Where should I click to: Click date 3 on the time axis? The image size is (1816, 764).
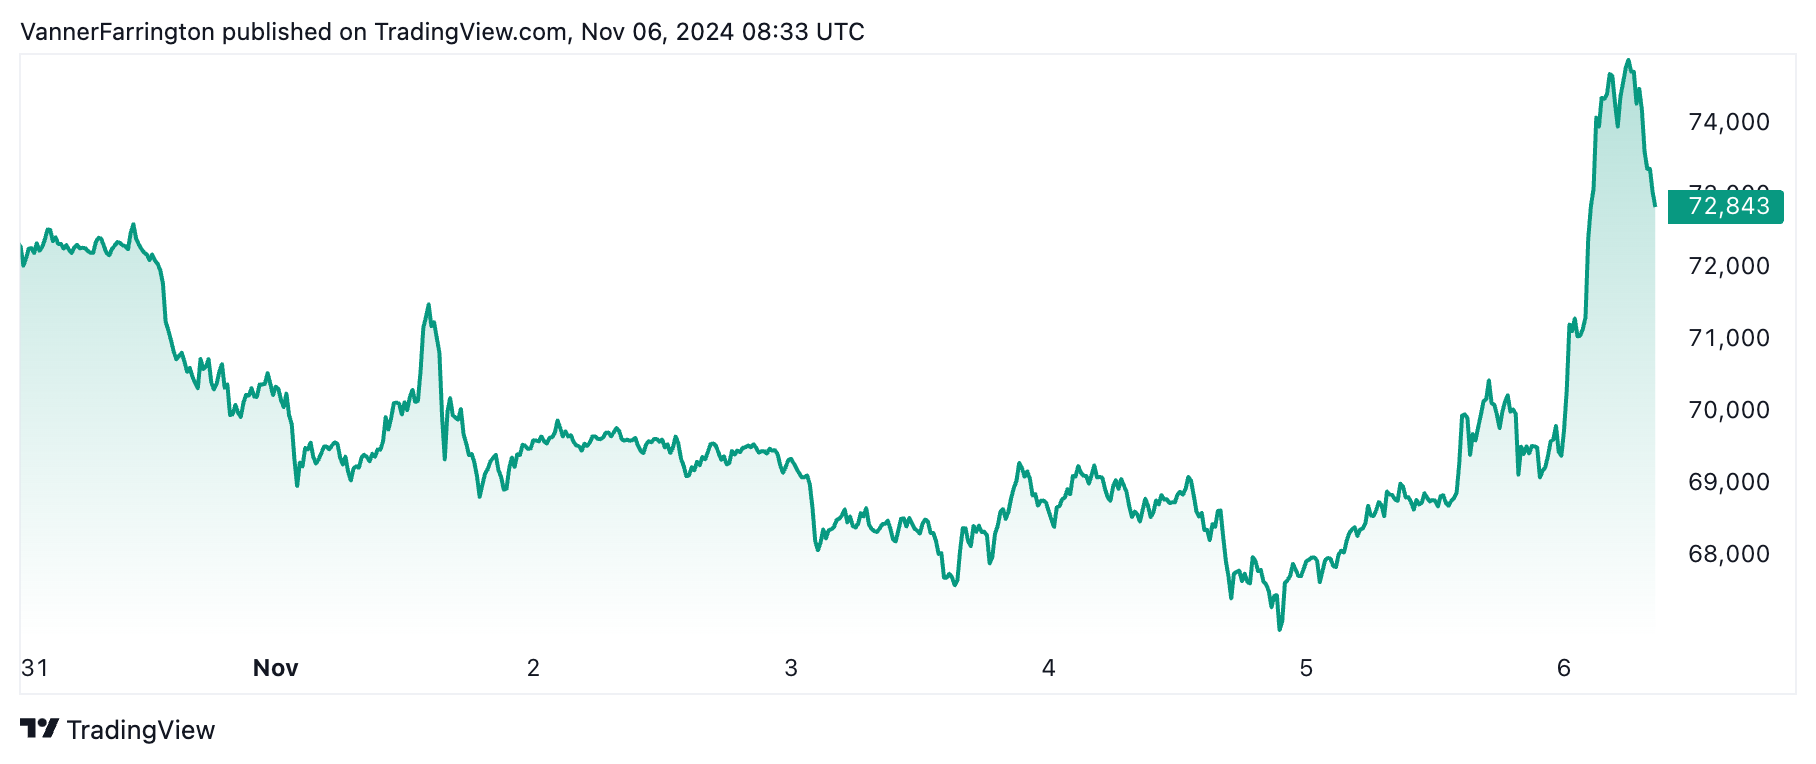coord(791,668)
